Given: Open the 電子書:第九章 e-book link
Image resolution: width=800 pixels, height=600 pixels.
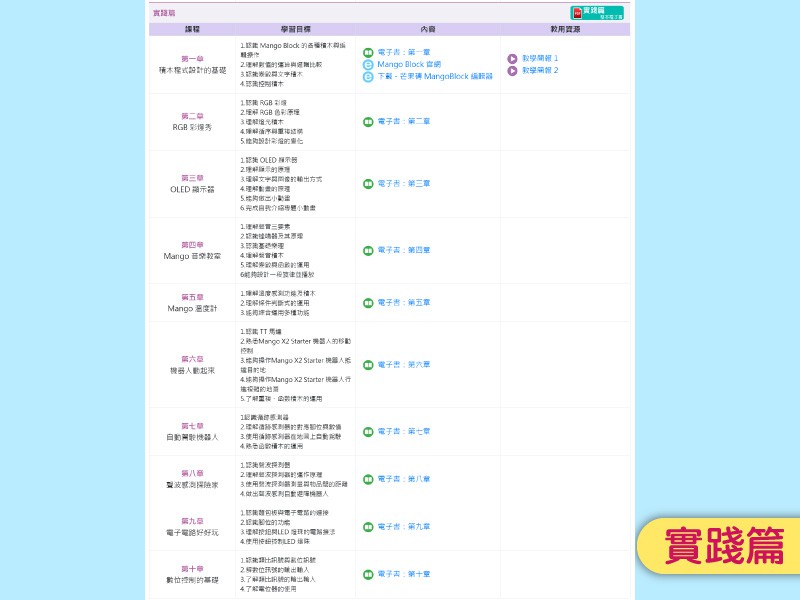Looking at the screenshot, I should pos(404,527).
